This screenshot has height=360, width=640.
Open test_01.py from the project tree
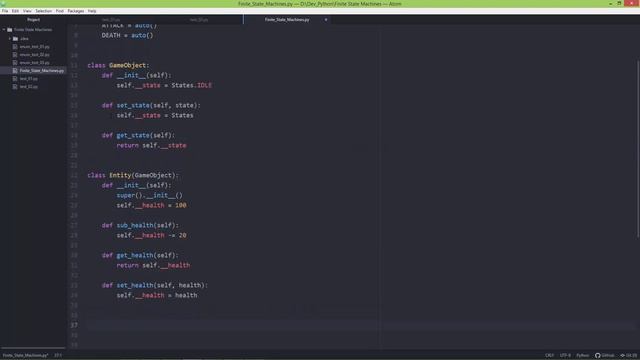click(29, 78)
